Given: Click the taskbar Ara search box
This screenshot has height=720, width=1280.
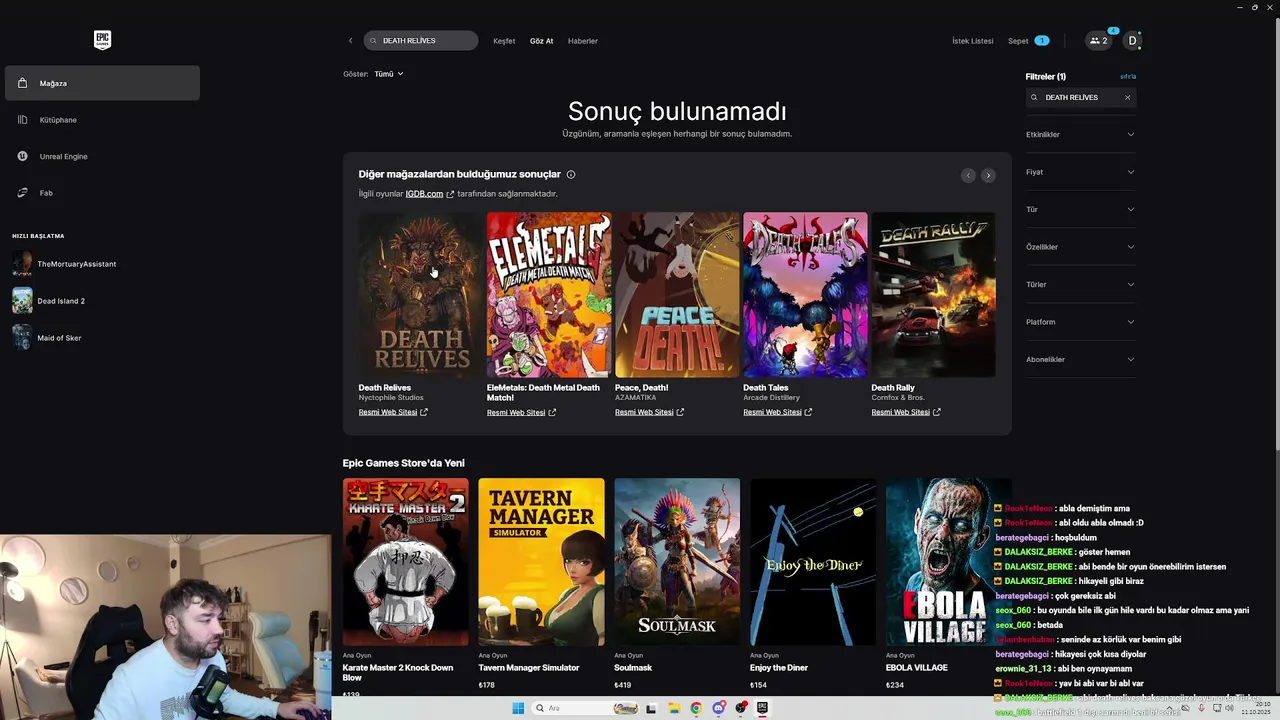Looking at the screenshot, I should click(586, 708).
